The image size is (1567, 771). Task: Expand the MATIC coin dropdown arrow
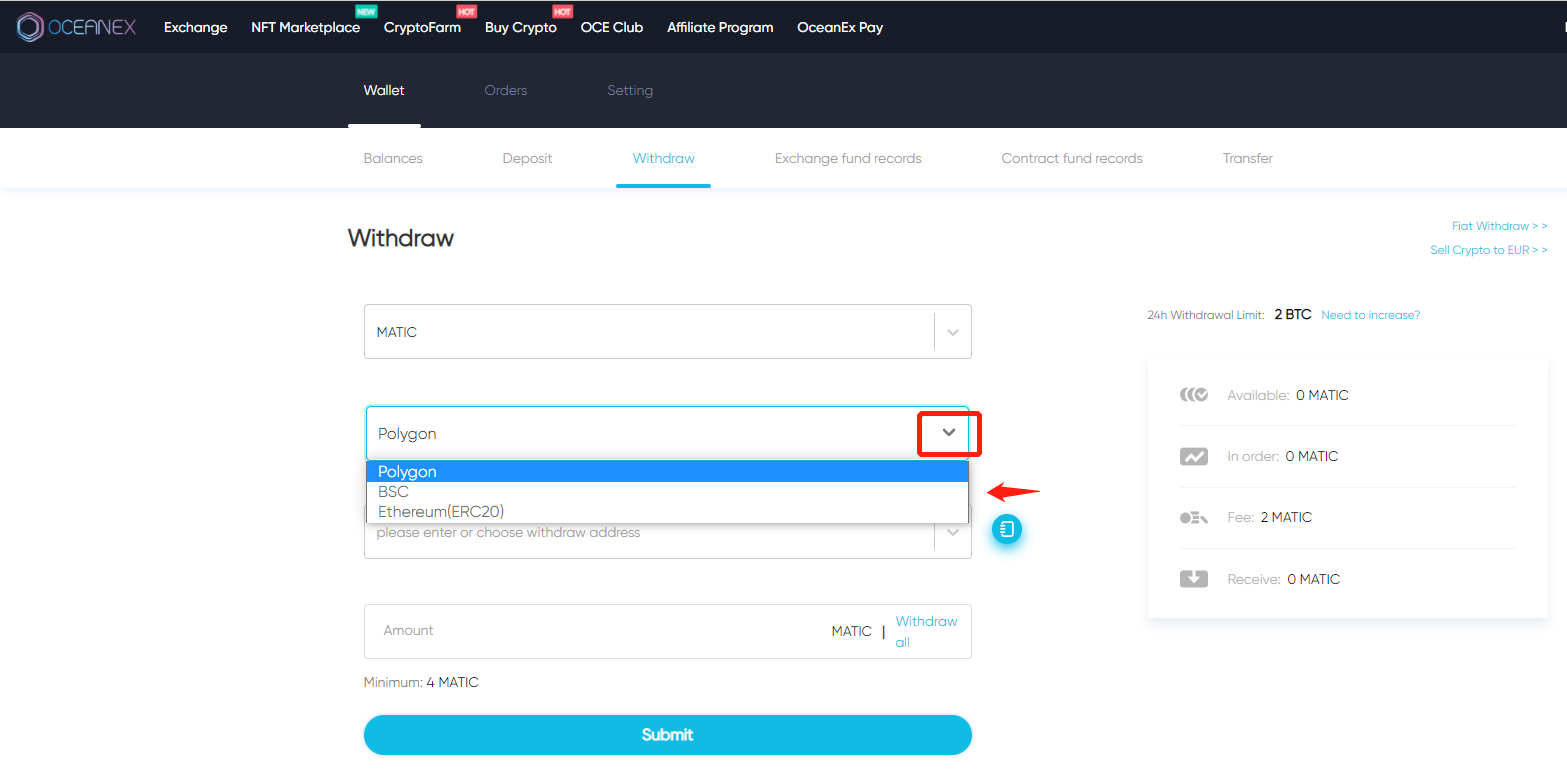click(x=953, y=332)
